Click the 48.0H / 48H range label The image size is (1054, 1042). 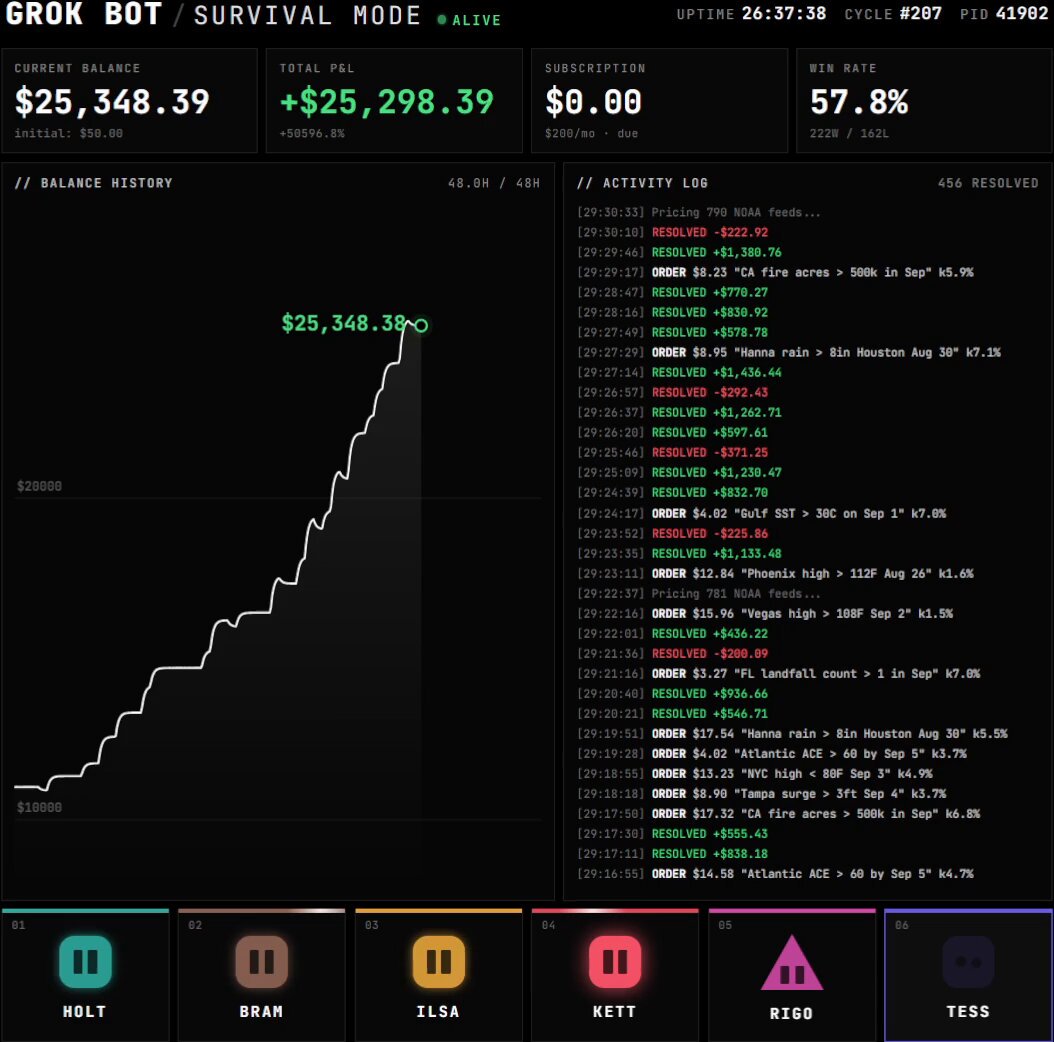click(x=494, y=183)
